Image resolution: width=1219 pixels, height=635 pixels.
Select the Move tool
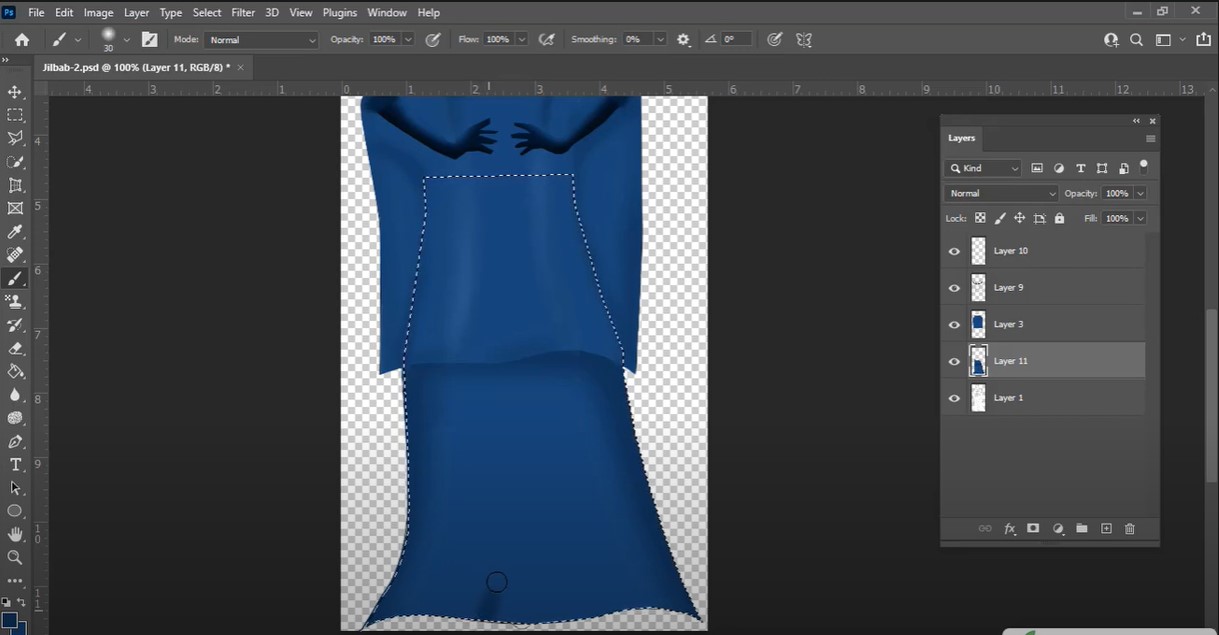(x=15, y=92)
